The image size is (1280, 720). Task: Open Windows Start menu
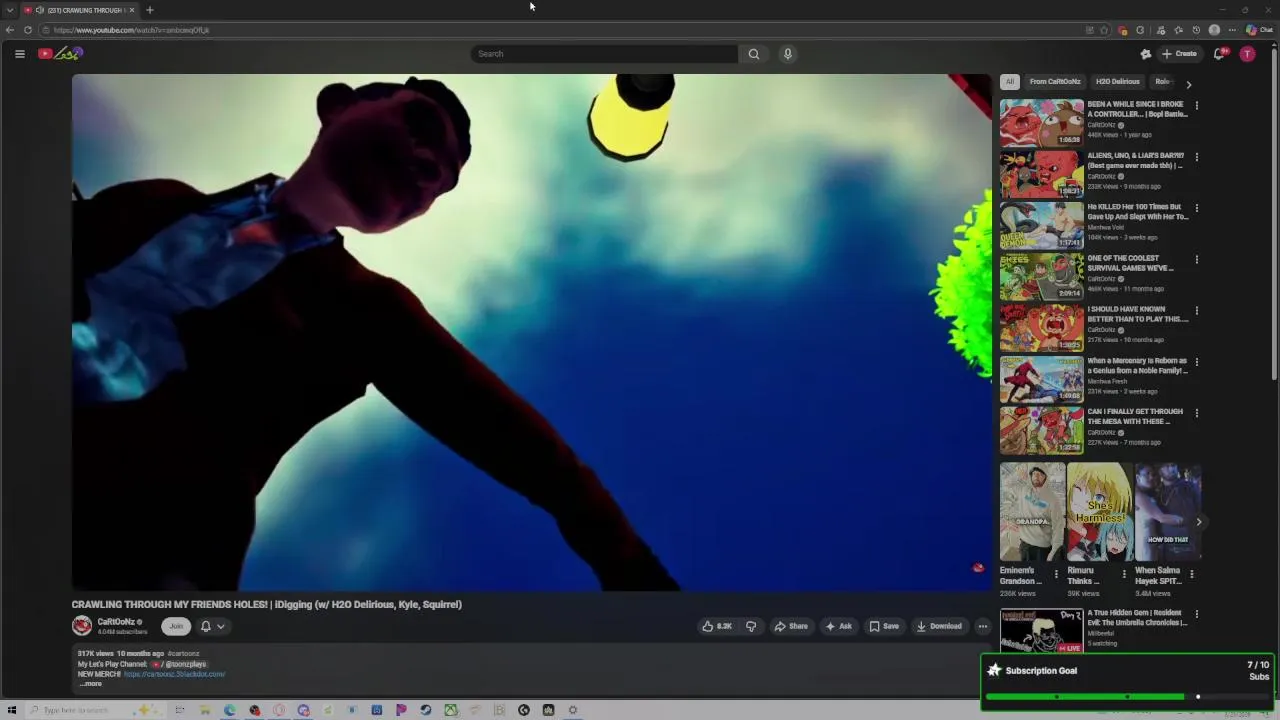coord(12,710)
